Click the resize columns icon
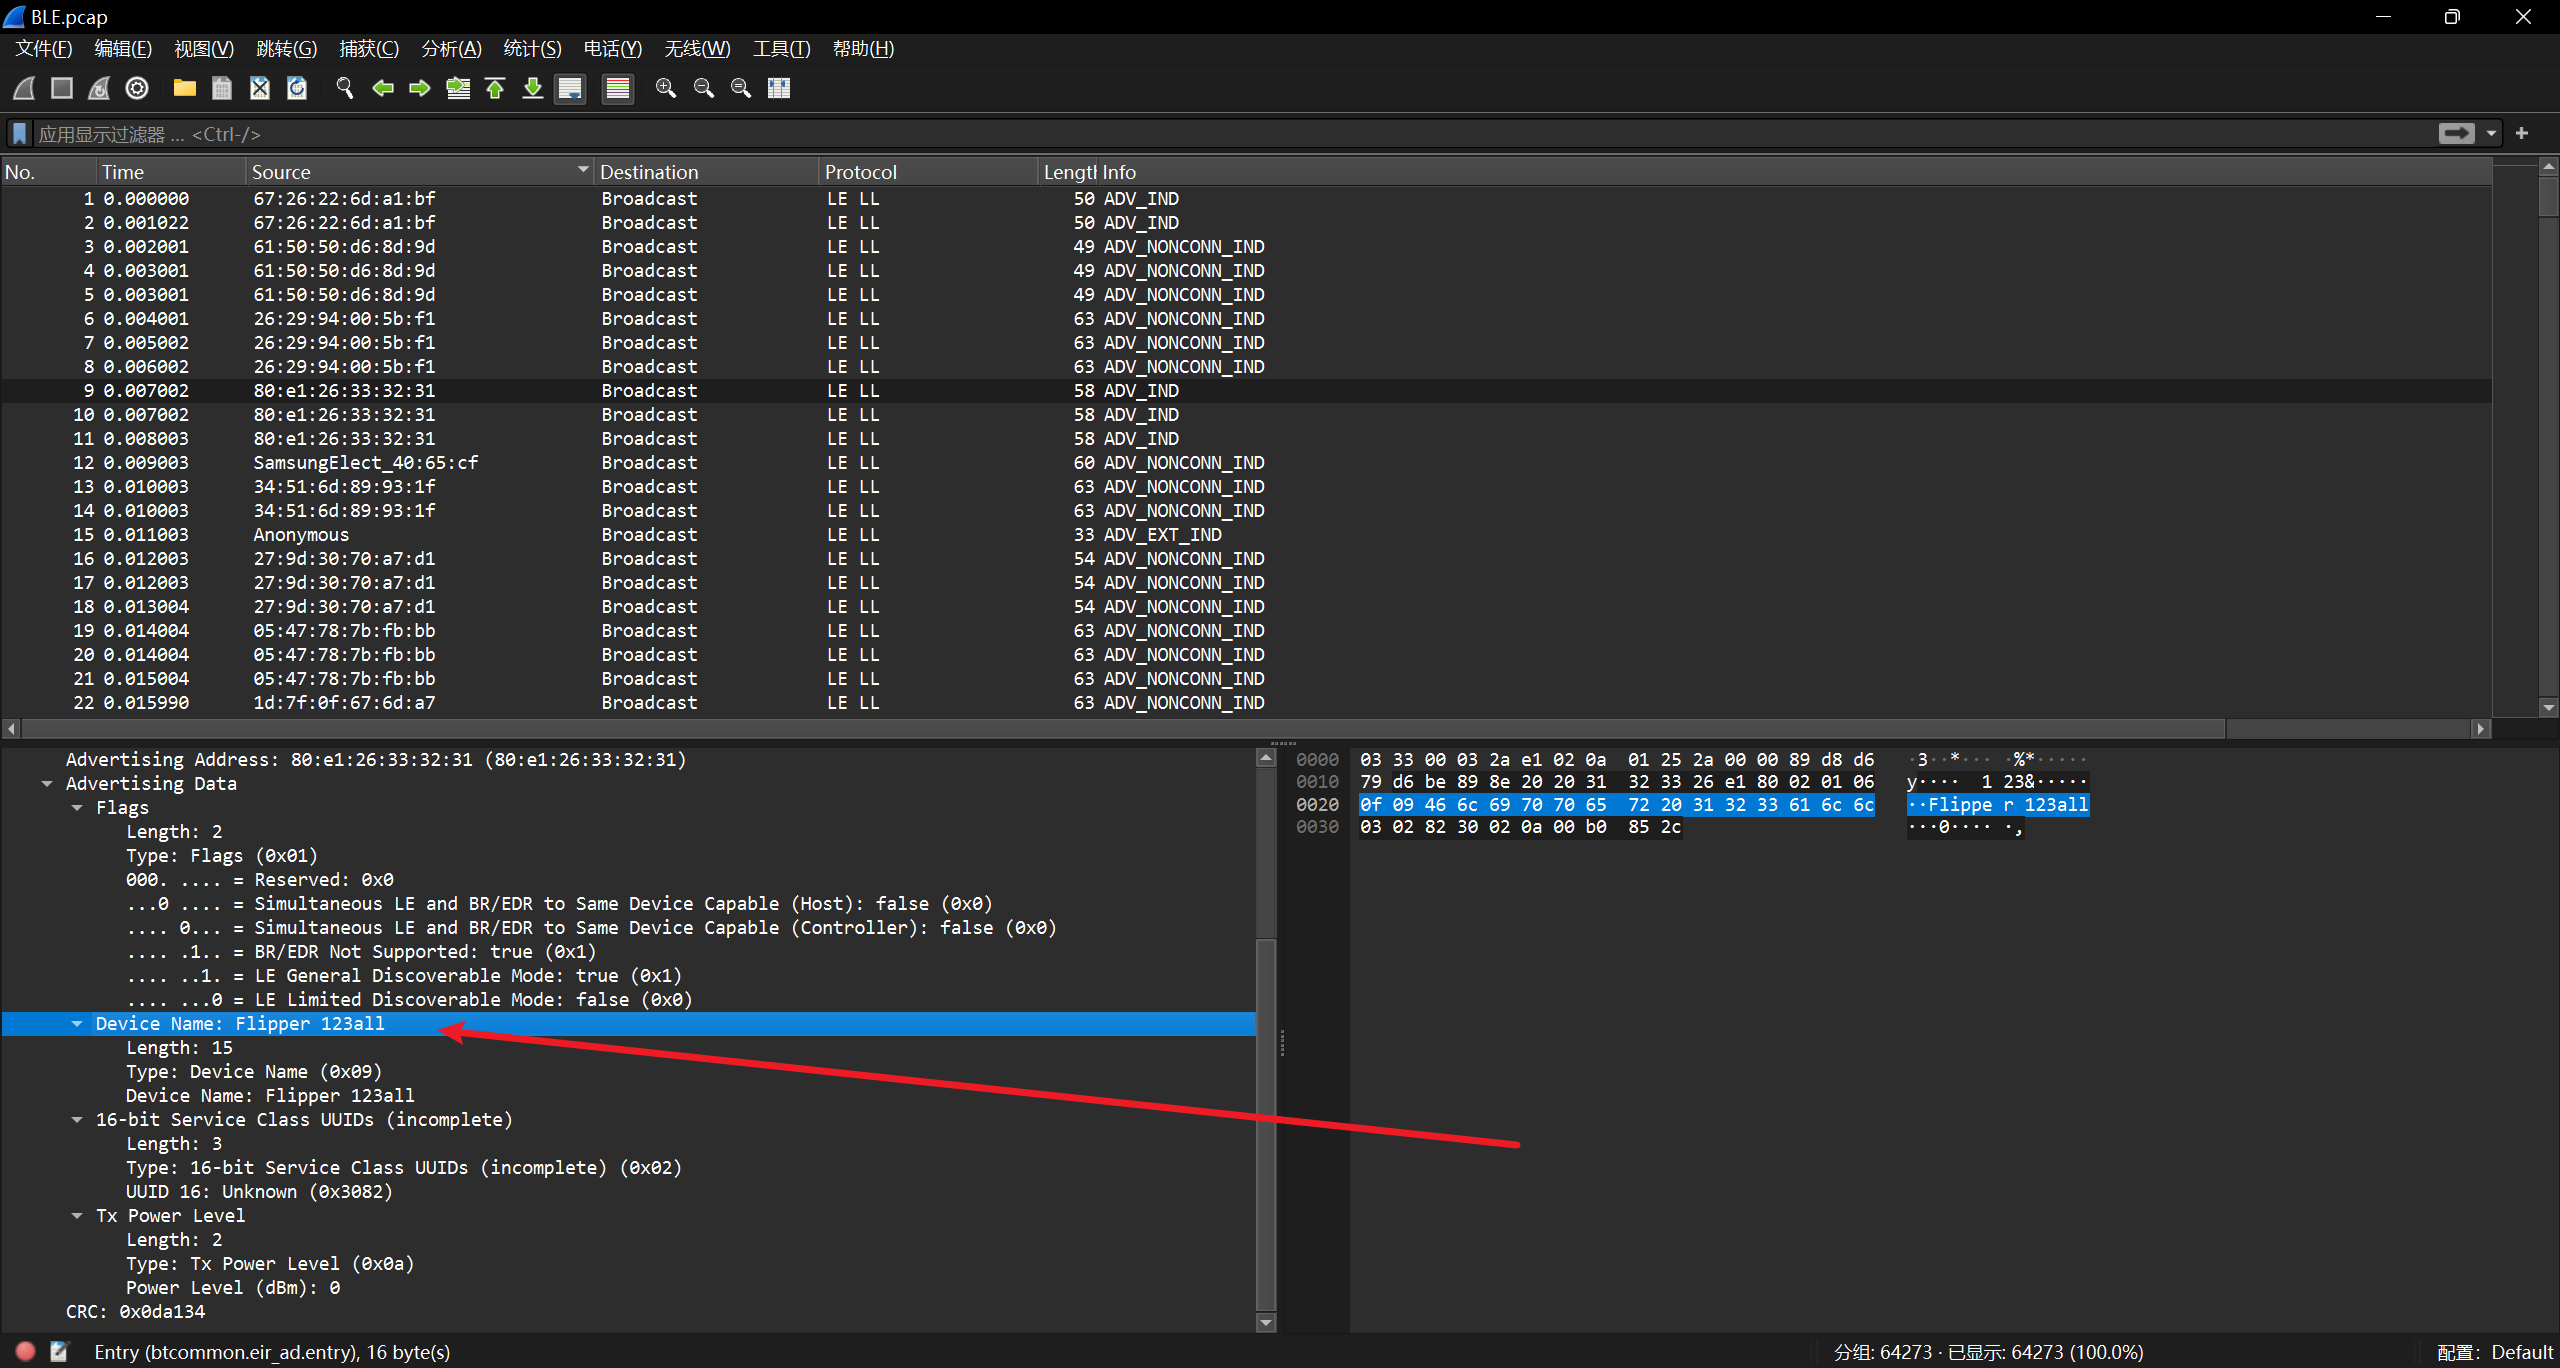Viewport: 2560px width, 1368px height. (x=779, y=88)
